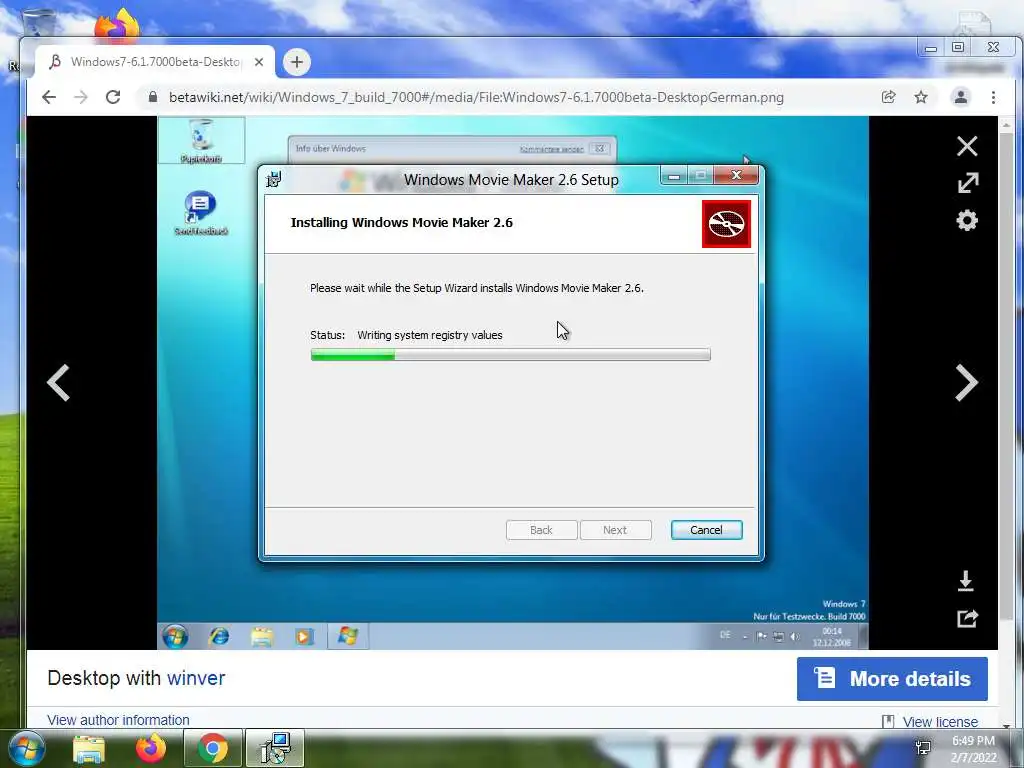
Task: Open media viewer settings gear
Action: (967, 220)
